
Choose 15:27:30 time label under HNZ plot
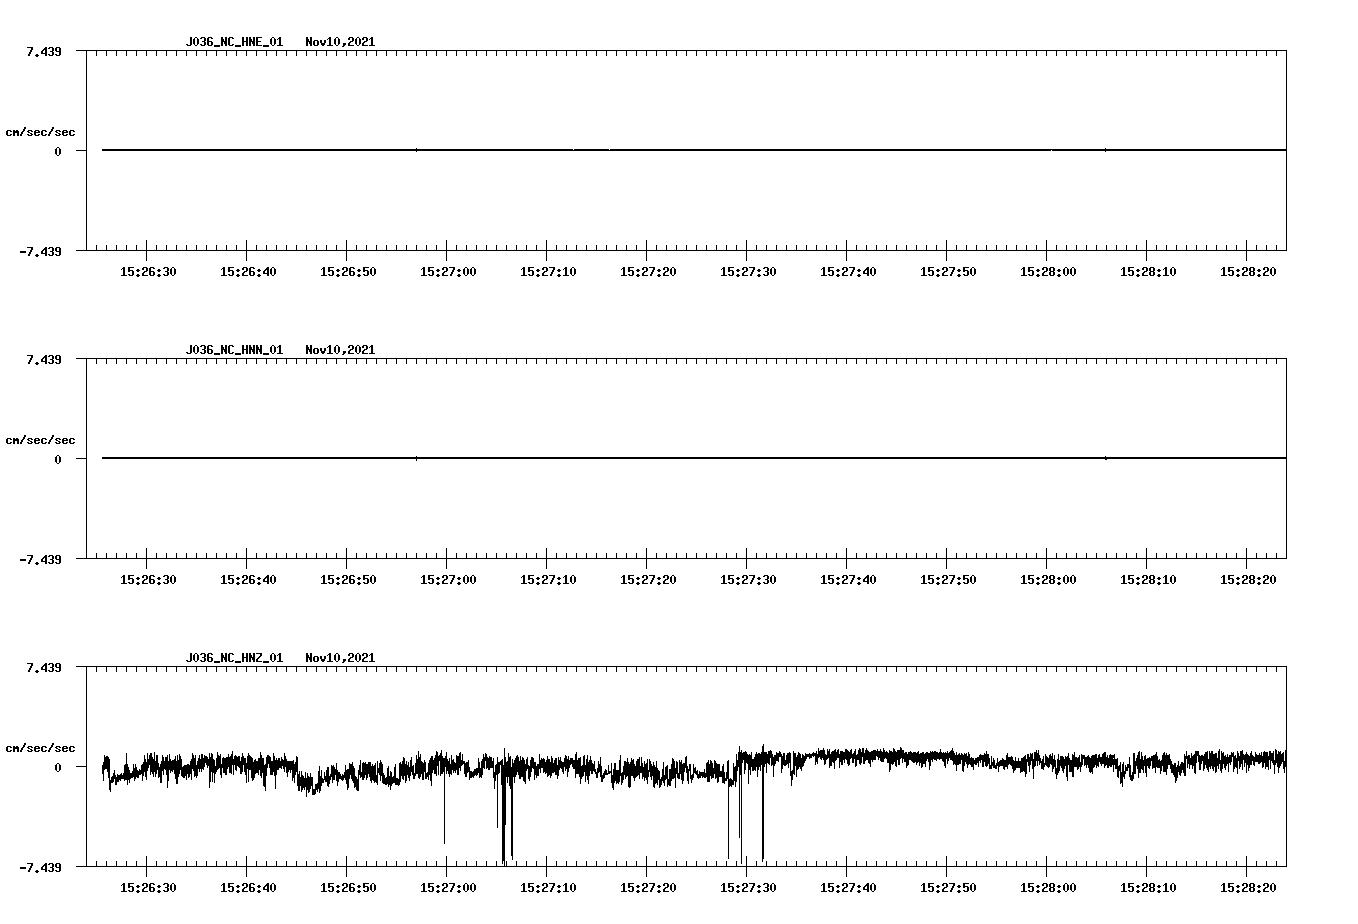pyautogui.click(x=748, y=888)
